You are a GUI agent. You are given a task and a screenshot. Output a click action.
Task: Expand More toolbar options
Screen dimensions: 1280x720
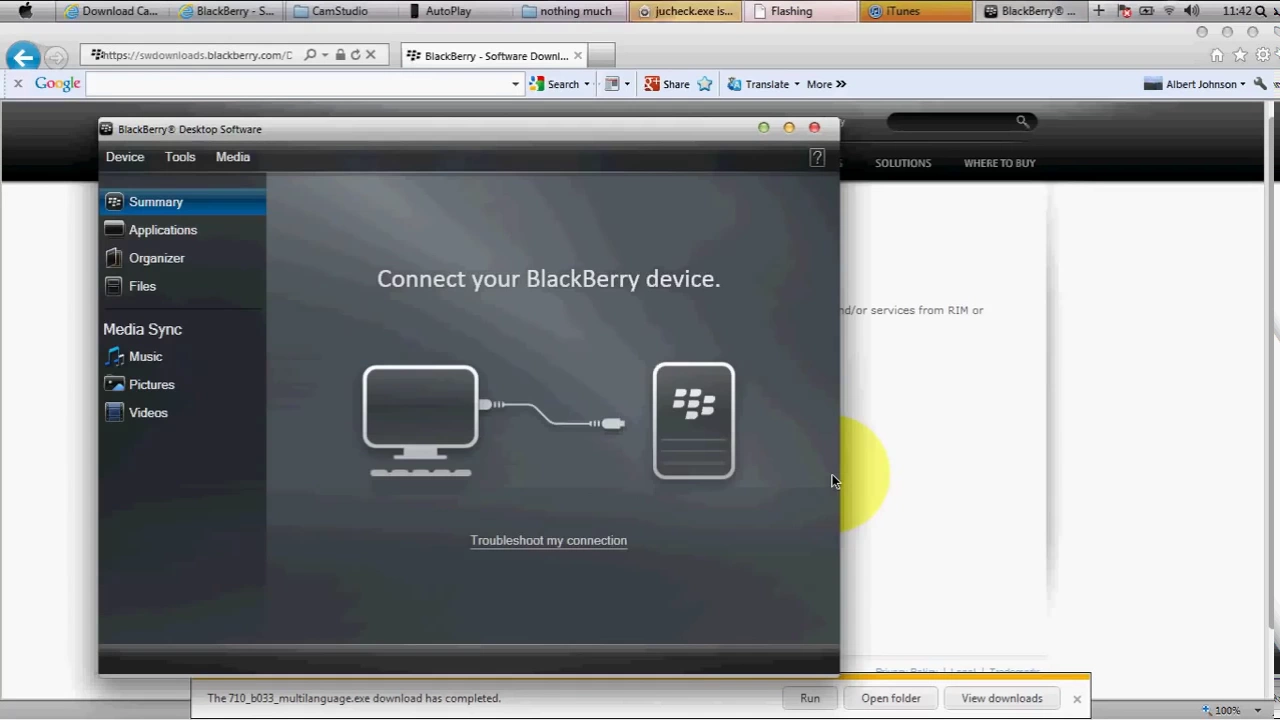point(827,84)
